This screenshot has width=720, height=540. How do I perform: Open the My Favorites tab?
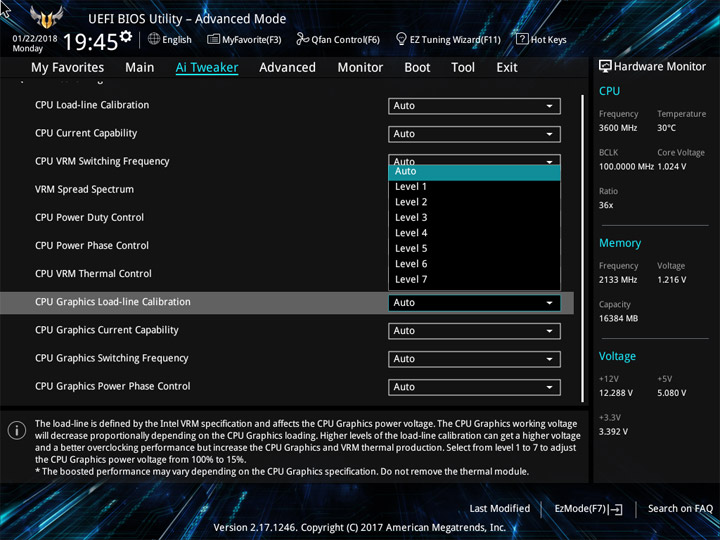[x=68, y=68]
